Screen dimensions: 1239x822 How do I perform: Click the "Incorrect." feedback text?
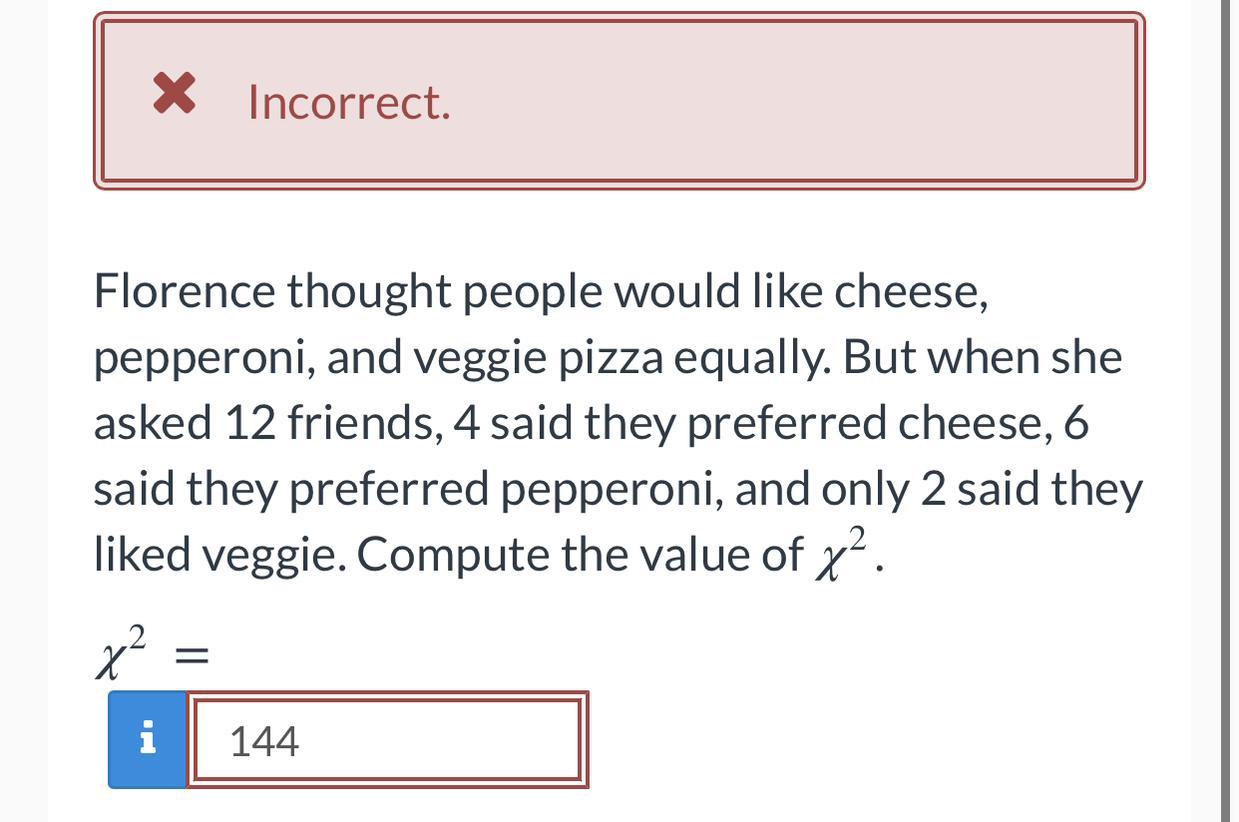pyautogui.click(x=349, y=102)
